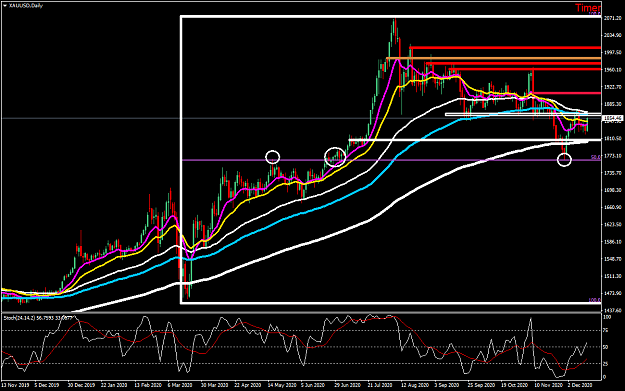Image resolution: width=625 pixels, height=391 pixels.
Task: Click the 1660.90 price axis label
Action: (x=613, y=207)
